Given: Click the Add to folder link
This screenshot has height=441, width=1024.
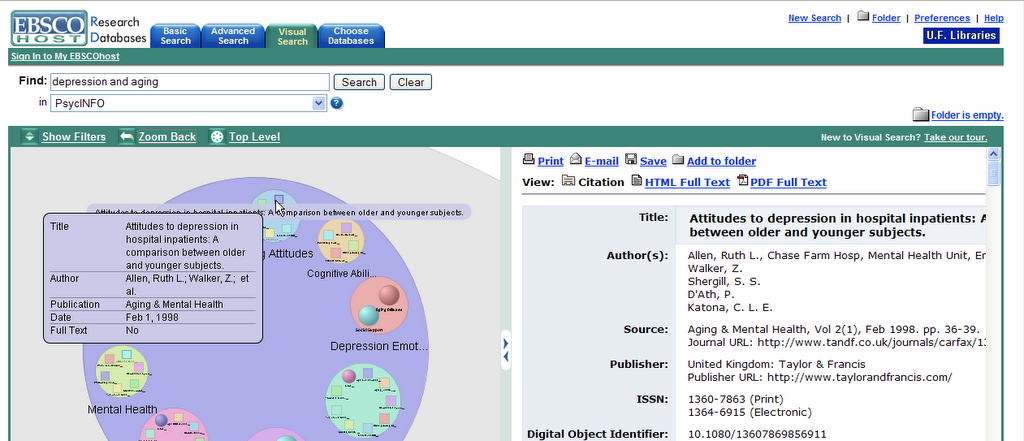Looking at the screenshot, I should pyautogui.click(x=722, y=161).
